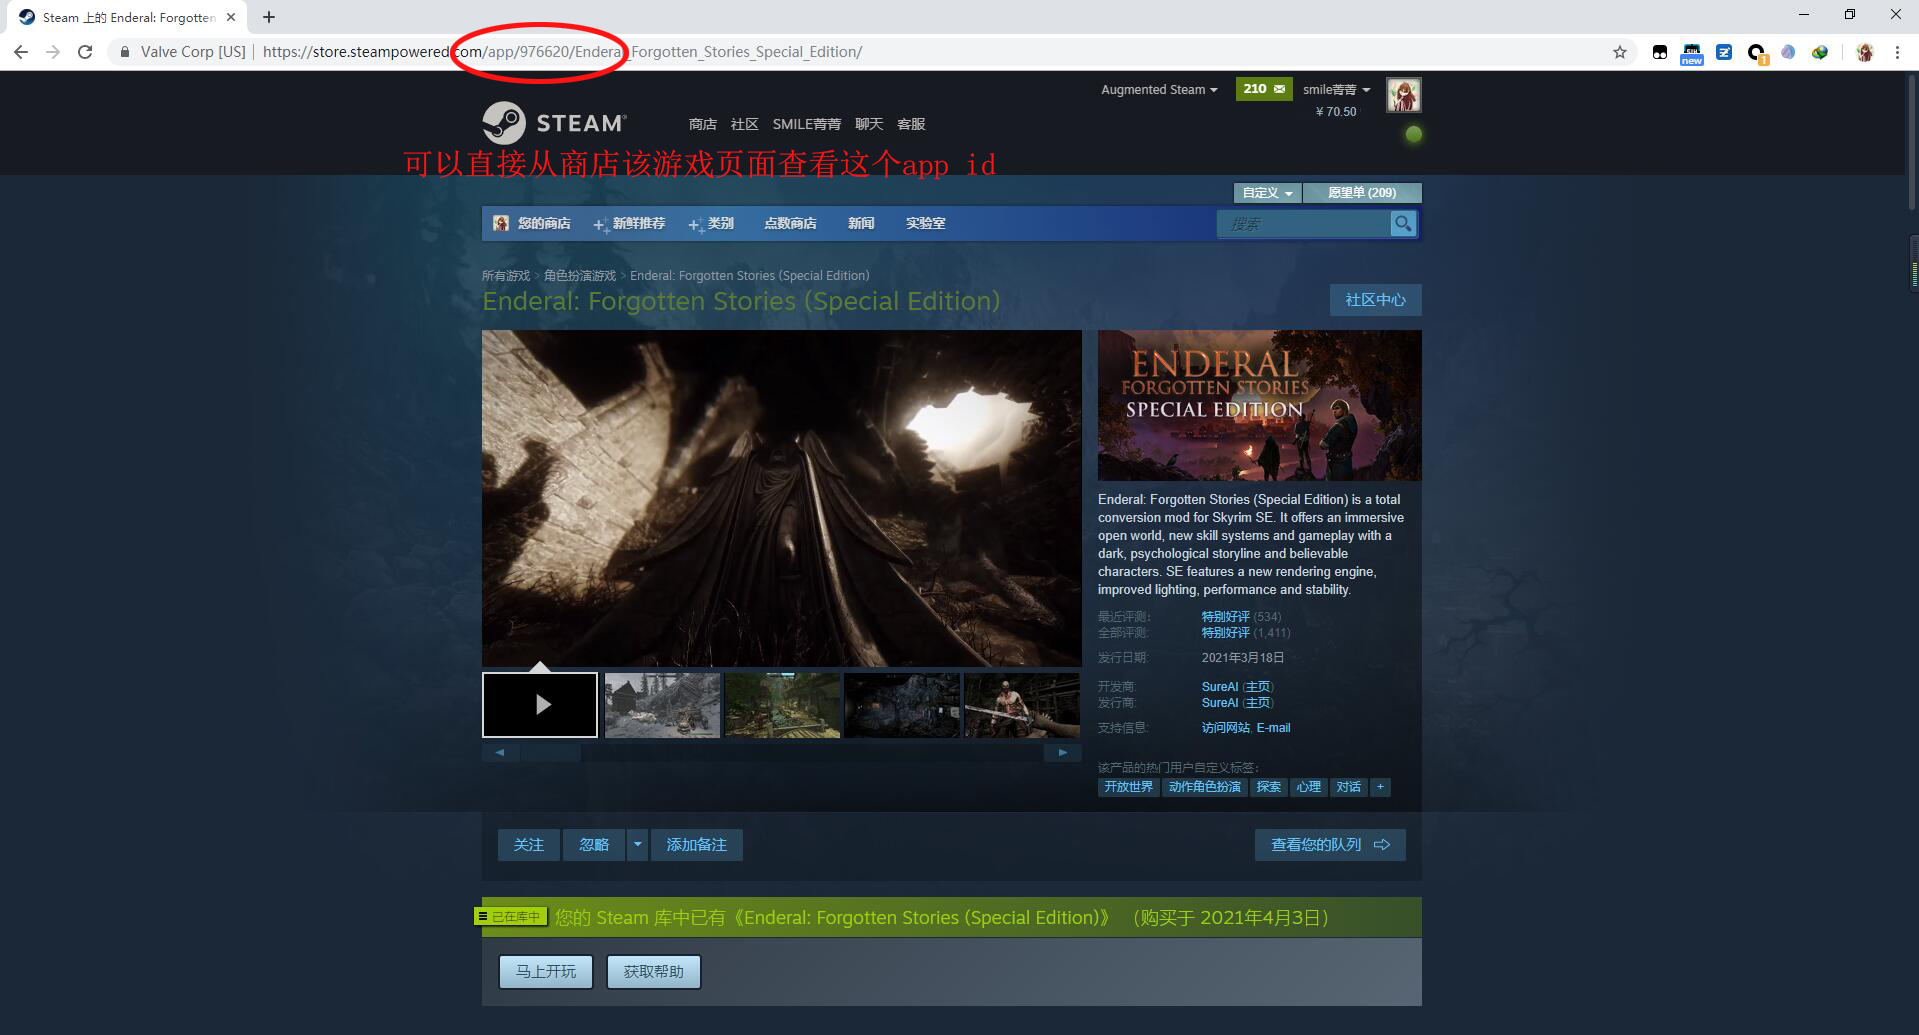This screenshot has height=1035, width=1919.
Task: Click the magnifier search button in store bar
Action: [1403, 224]
